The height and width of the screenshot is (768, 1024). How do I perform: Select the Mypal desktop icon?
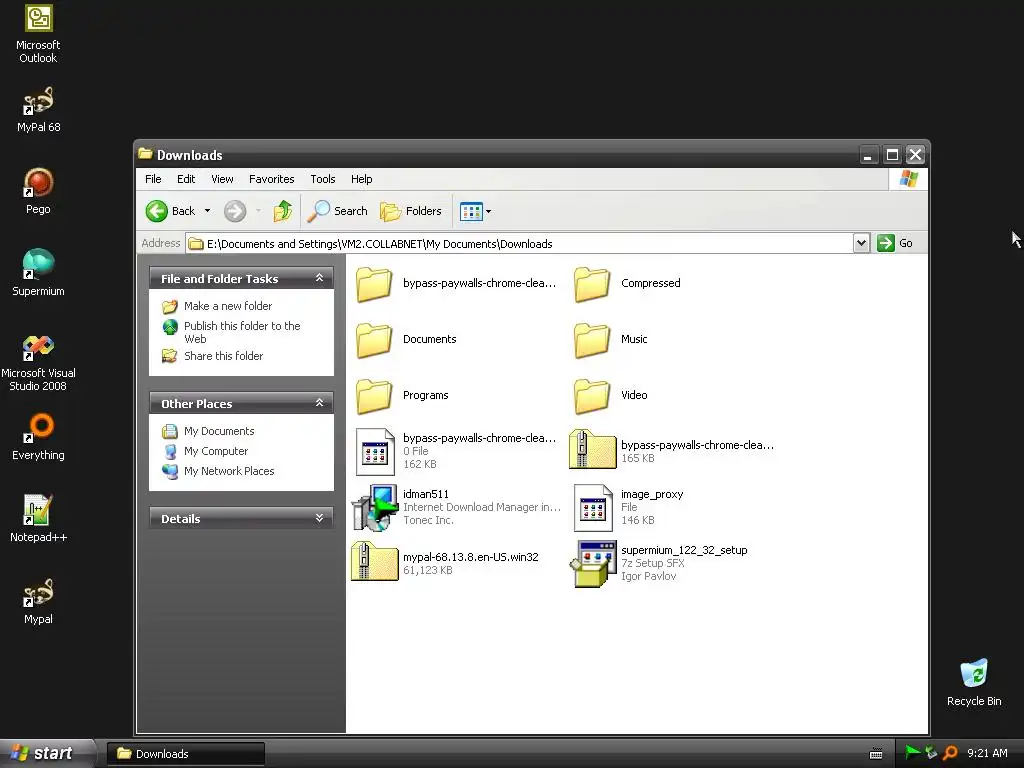[39, 601]
